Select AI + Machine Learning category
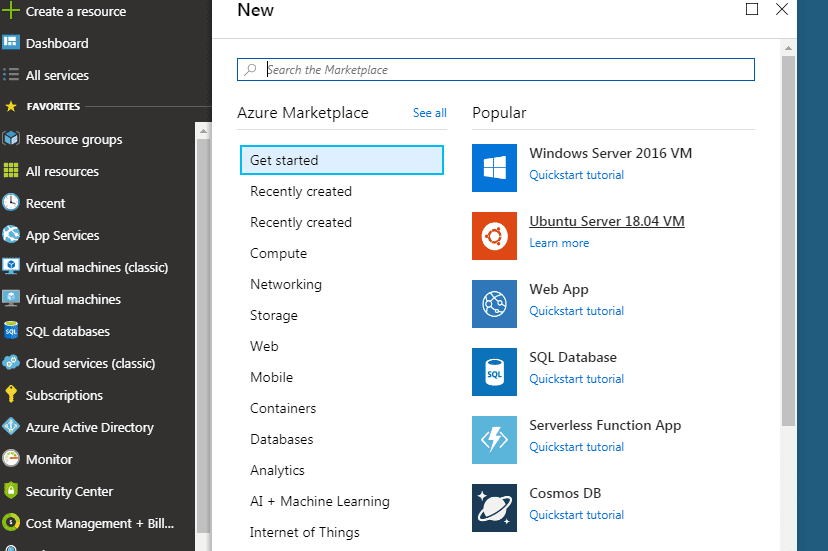 coord(319,501)
